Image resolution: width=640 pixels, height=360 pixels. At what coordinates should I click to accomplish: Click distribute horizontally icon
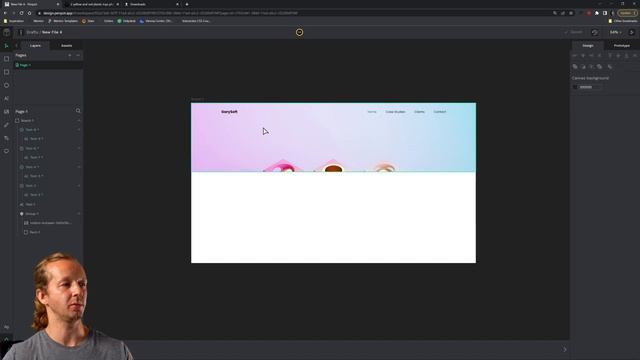(599, 56)
